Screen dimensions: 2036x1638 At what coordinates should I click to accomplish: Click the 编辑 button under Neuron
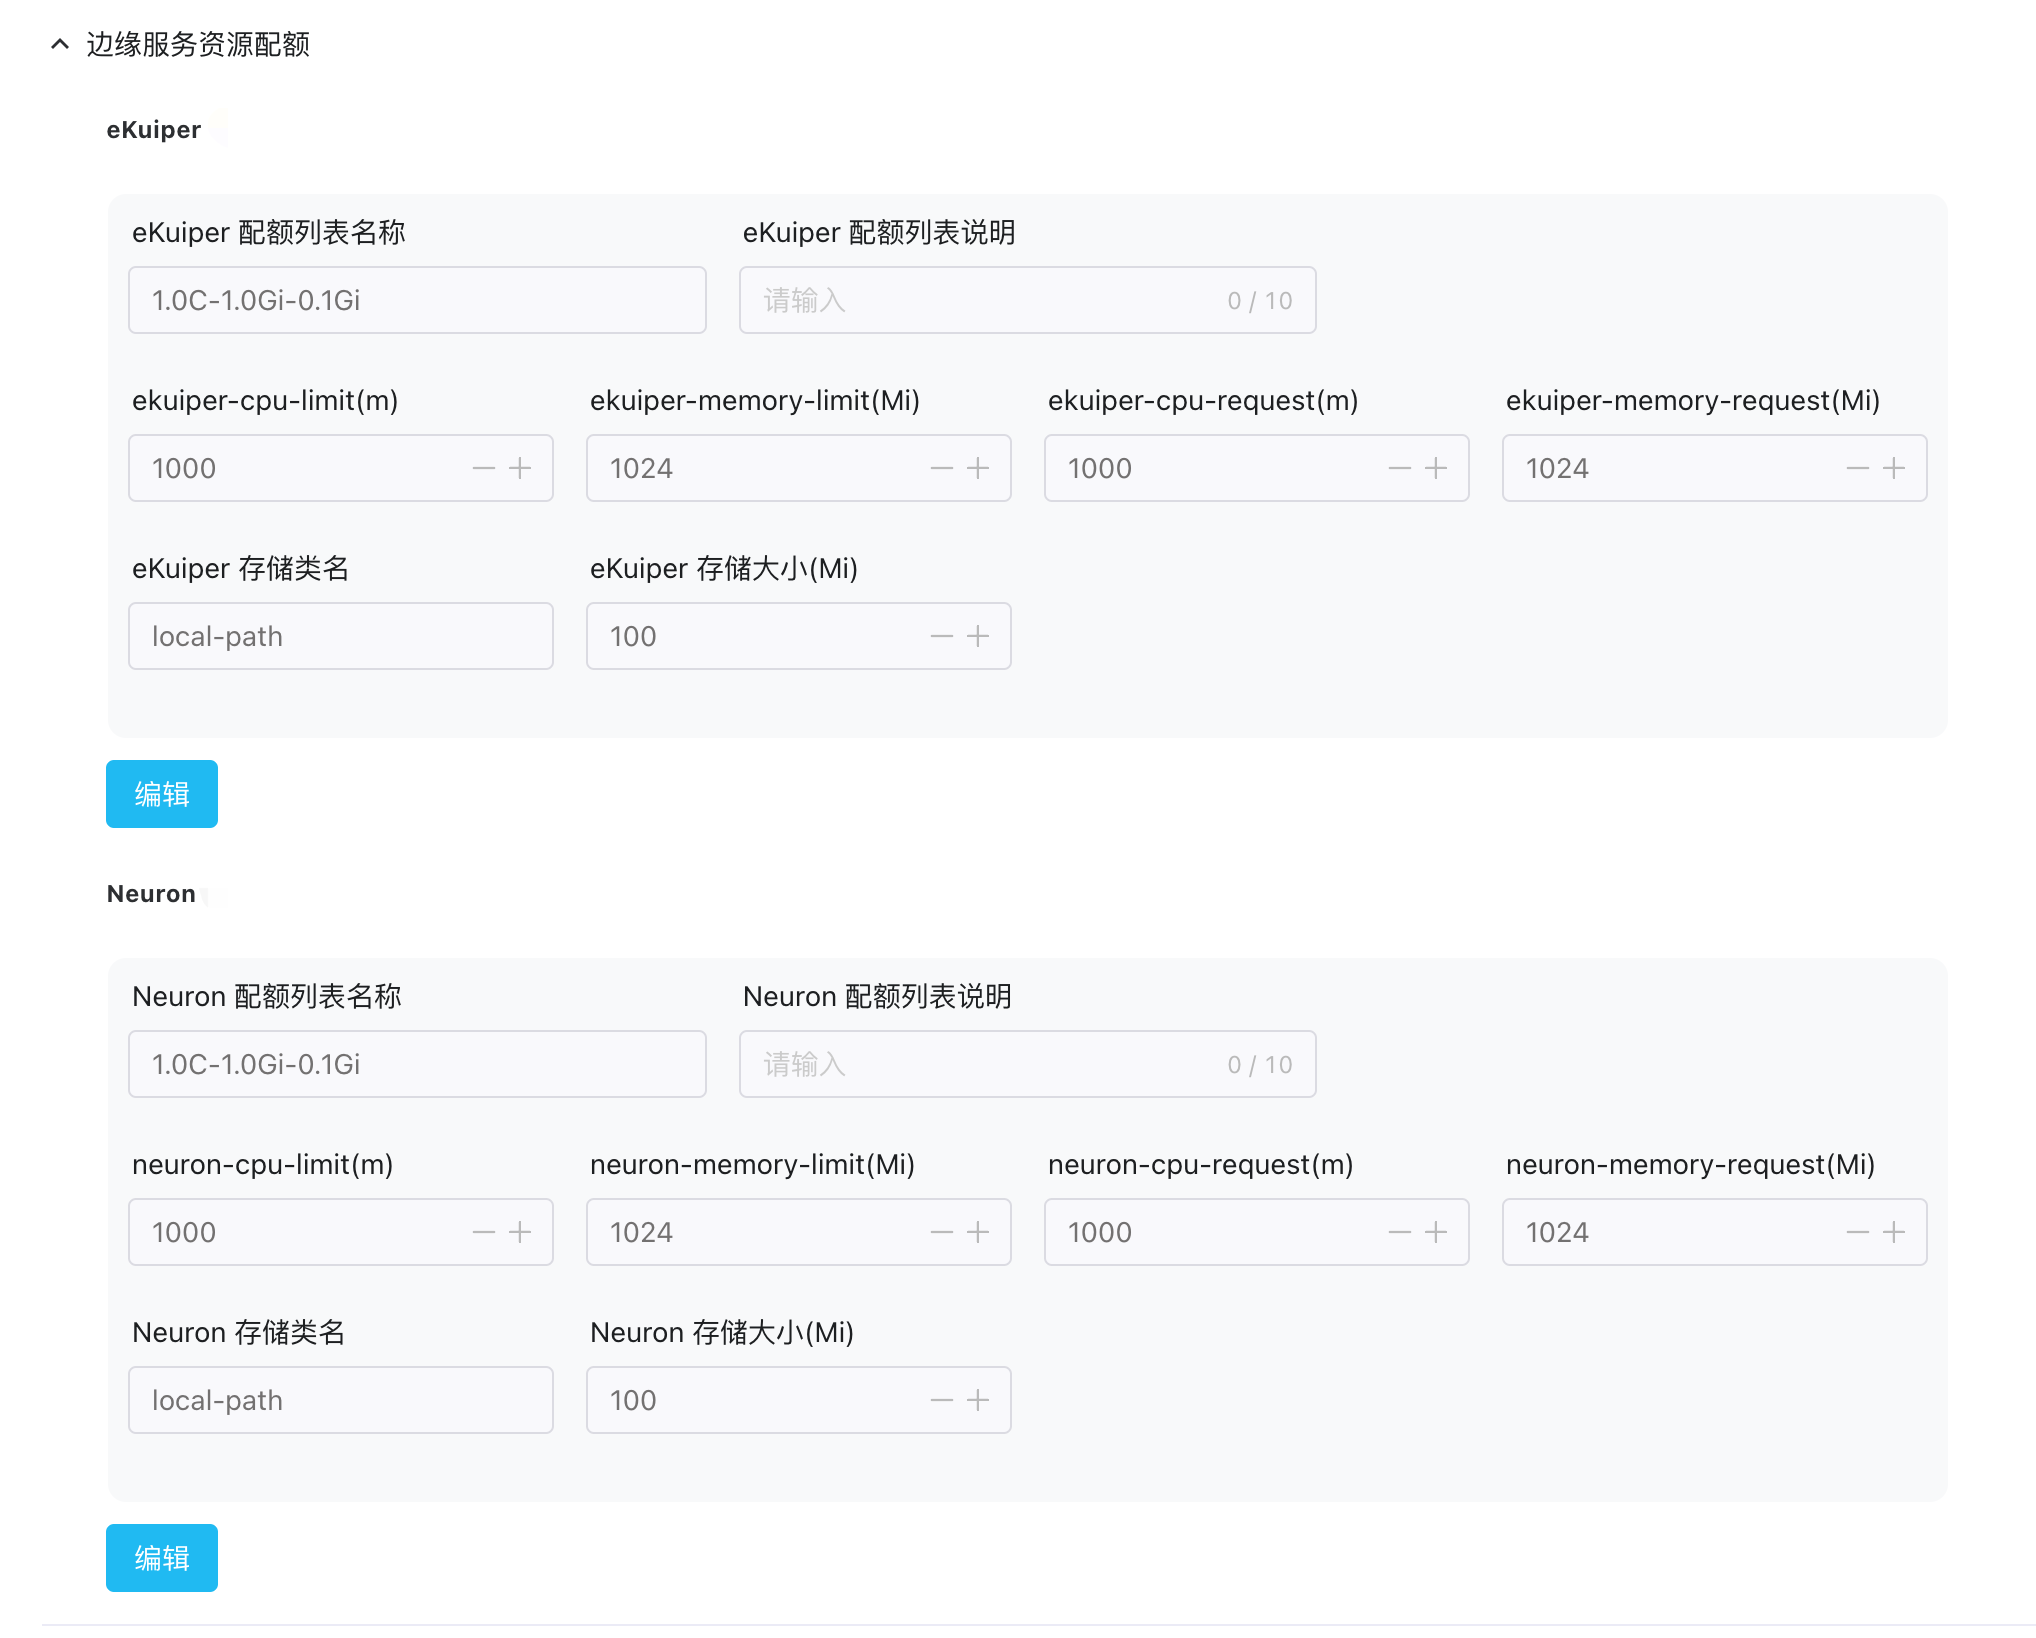click(x=162, y=1558)
